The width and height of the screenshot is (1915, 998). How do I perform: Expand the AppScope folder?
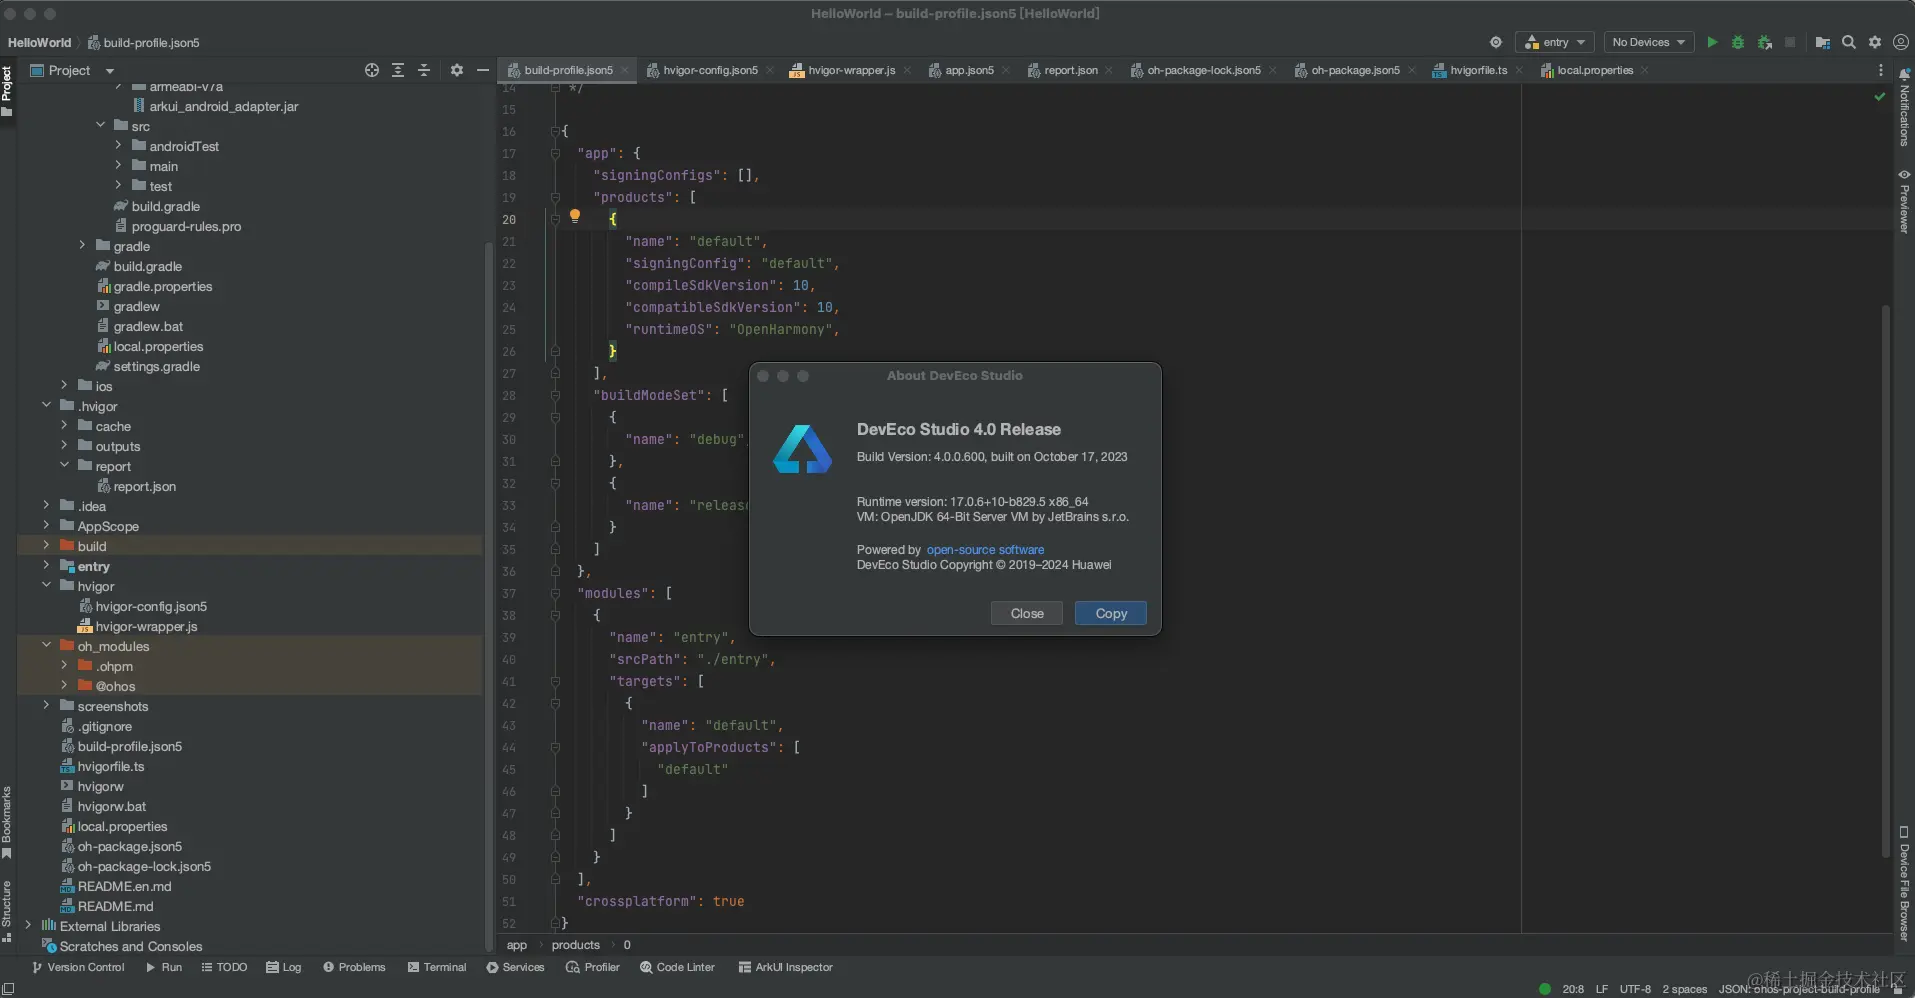point(46,525)
